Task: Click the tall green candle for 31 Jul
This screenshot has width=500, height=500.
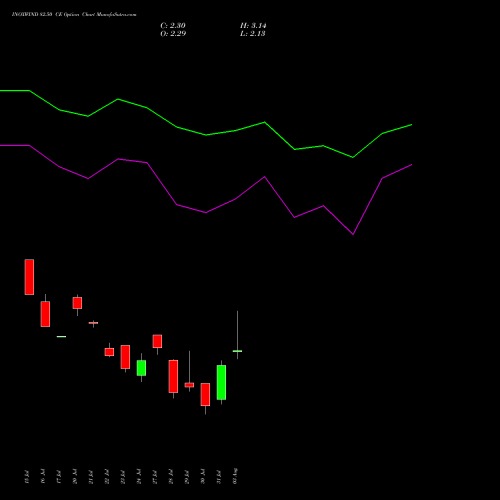Action: [x=221, y=382]
